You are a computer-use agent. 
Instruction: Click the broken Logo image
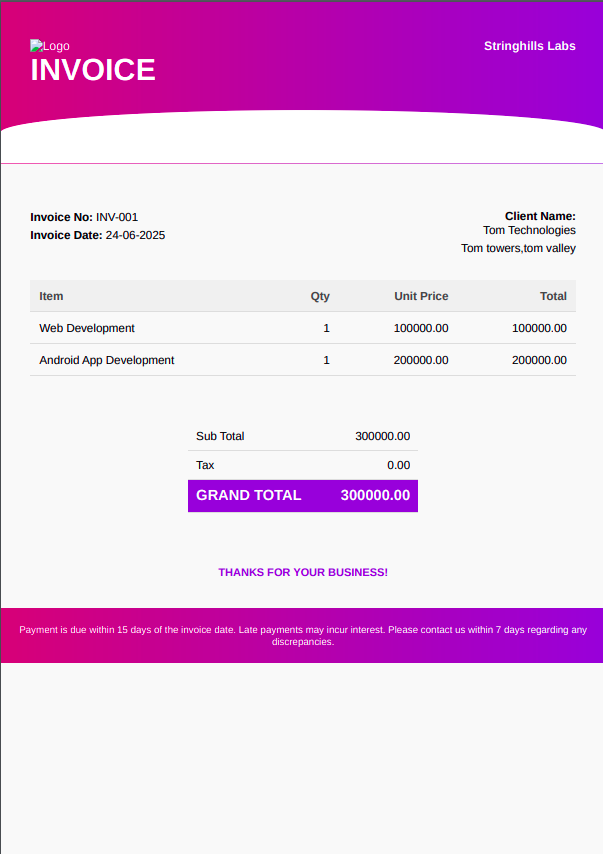pos(49,46)
